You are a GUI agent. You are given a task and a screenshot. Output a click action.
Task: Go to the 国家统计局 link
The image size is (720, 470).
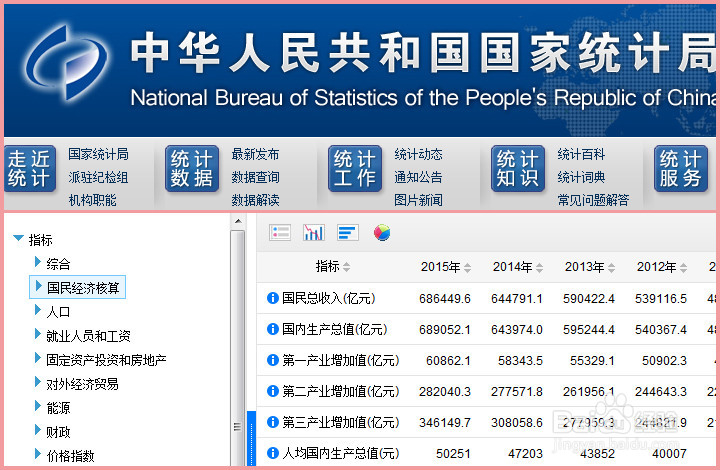(x=98, y=154)
